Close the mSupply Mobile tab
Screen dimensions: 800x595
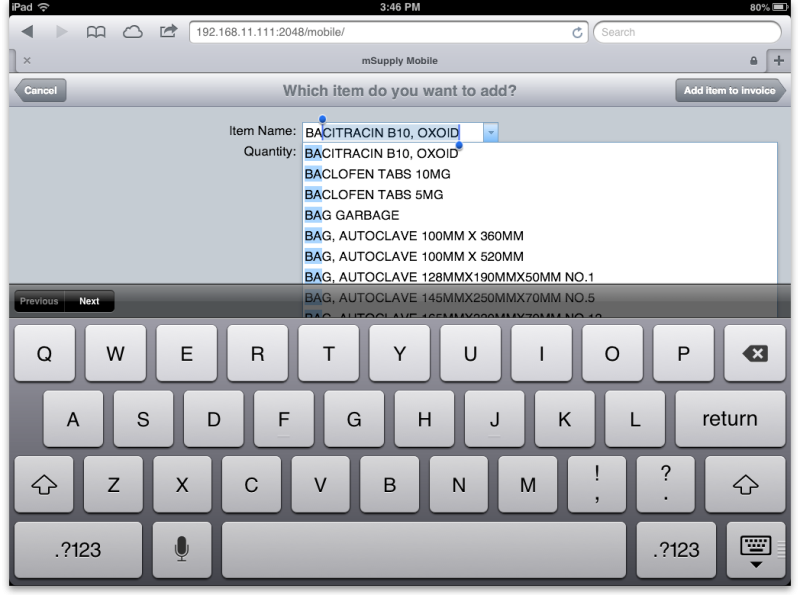click(x=26, y=60)
